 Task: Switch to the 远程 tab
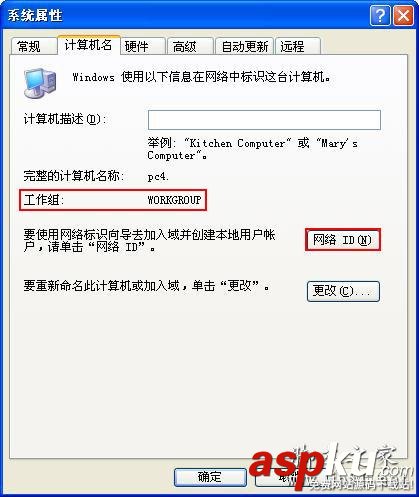click(x=298, y=46)
